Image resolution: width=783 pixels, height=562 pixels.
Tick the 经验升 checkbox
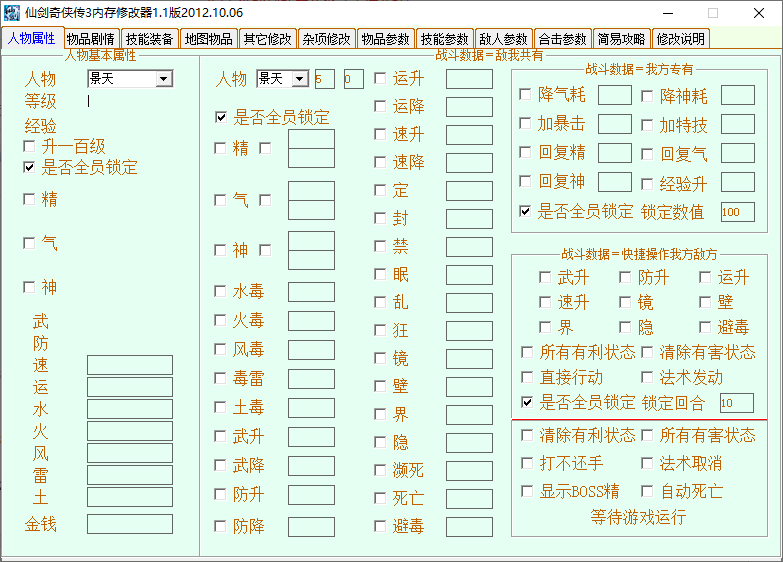pos(647,184)
